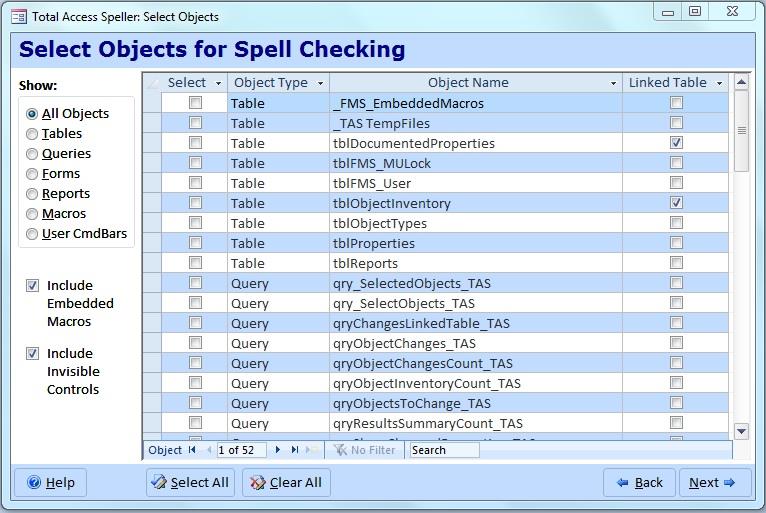Jump to last record arrow
Image resolution: width=766 pixels, height=513 pixels.
click(295, 450)
